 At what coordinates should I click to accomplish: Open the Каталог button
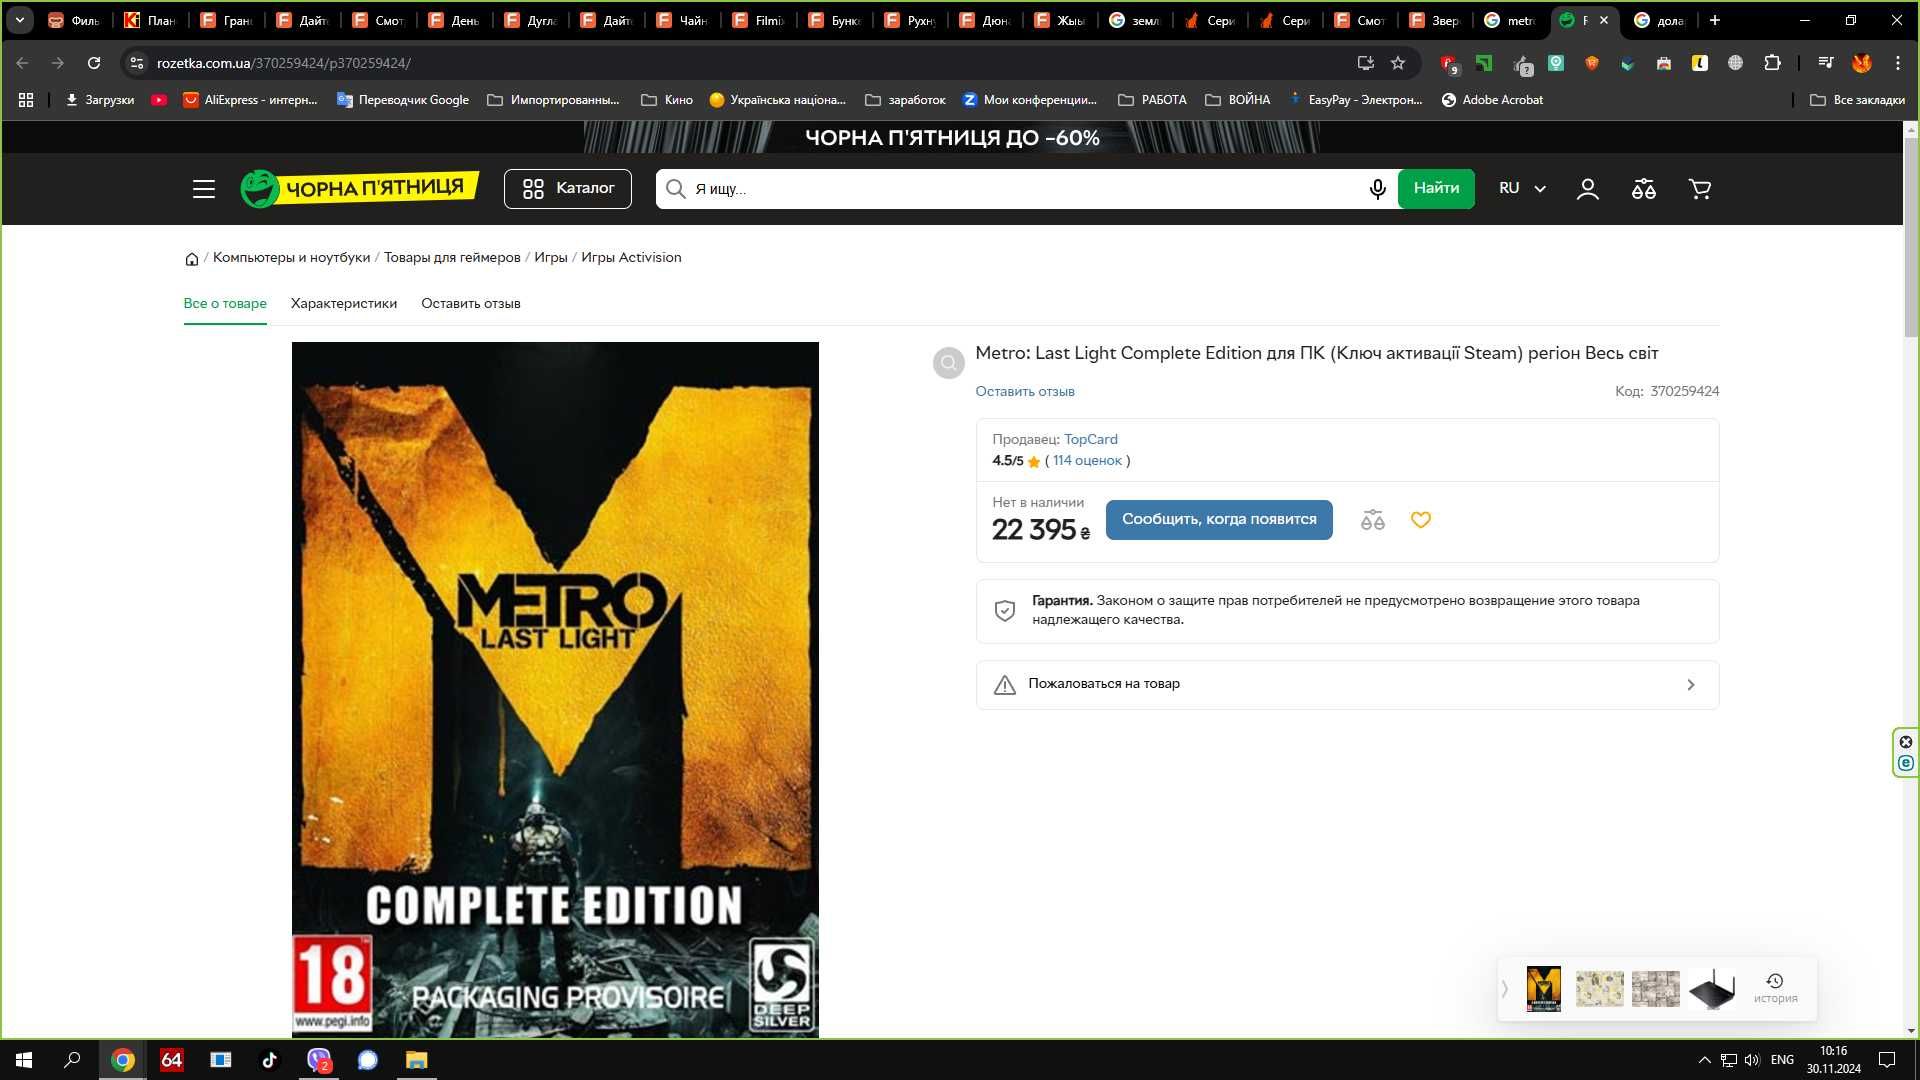click(568, 189)
